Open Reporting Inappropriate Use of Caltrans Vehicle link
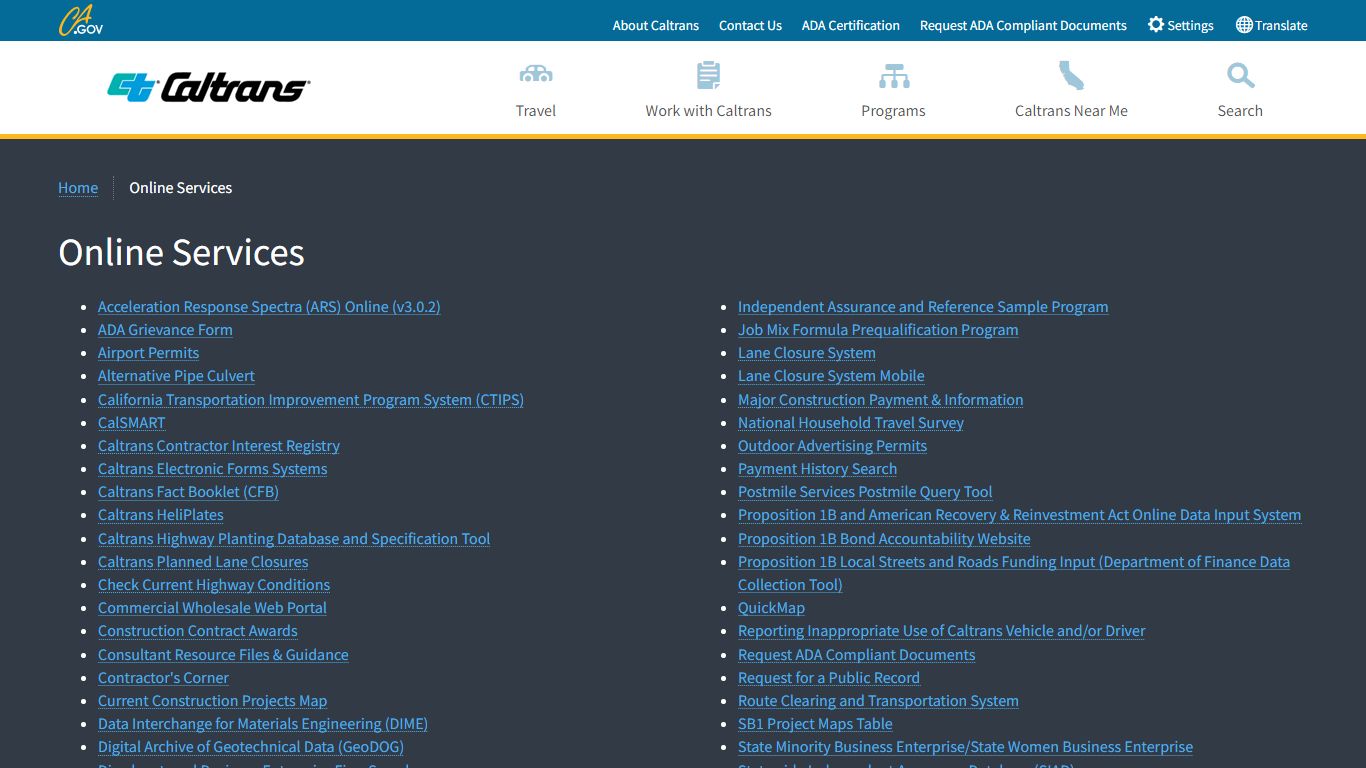1366x768 pixels. [941, 631]
